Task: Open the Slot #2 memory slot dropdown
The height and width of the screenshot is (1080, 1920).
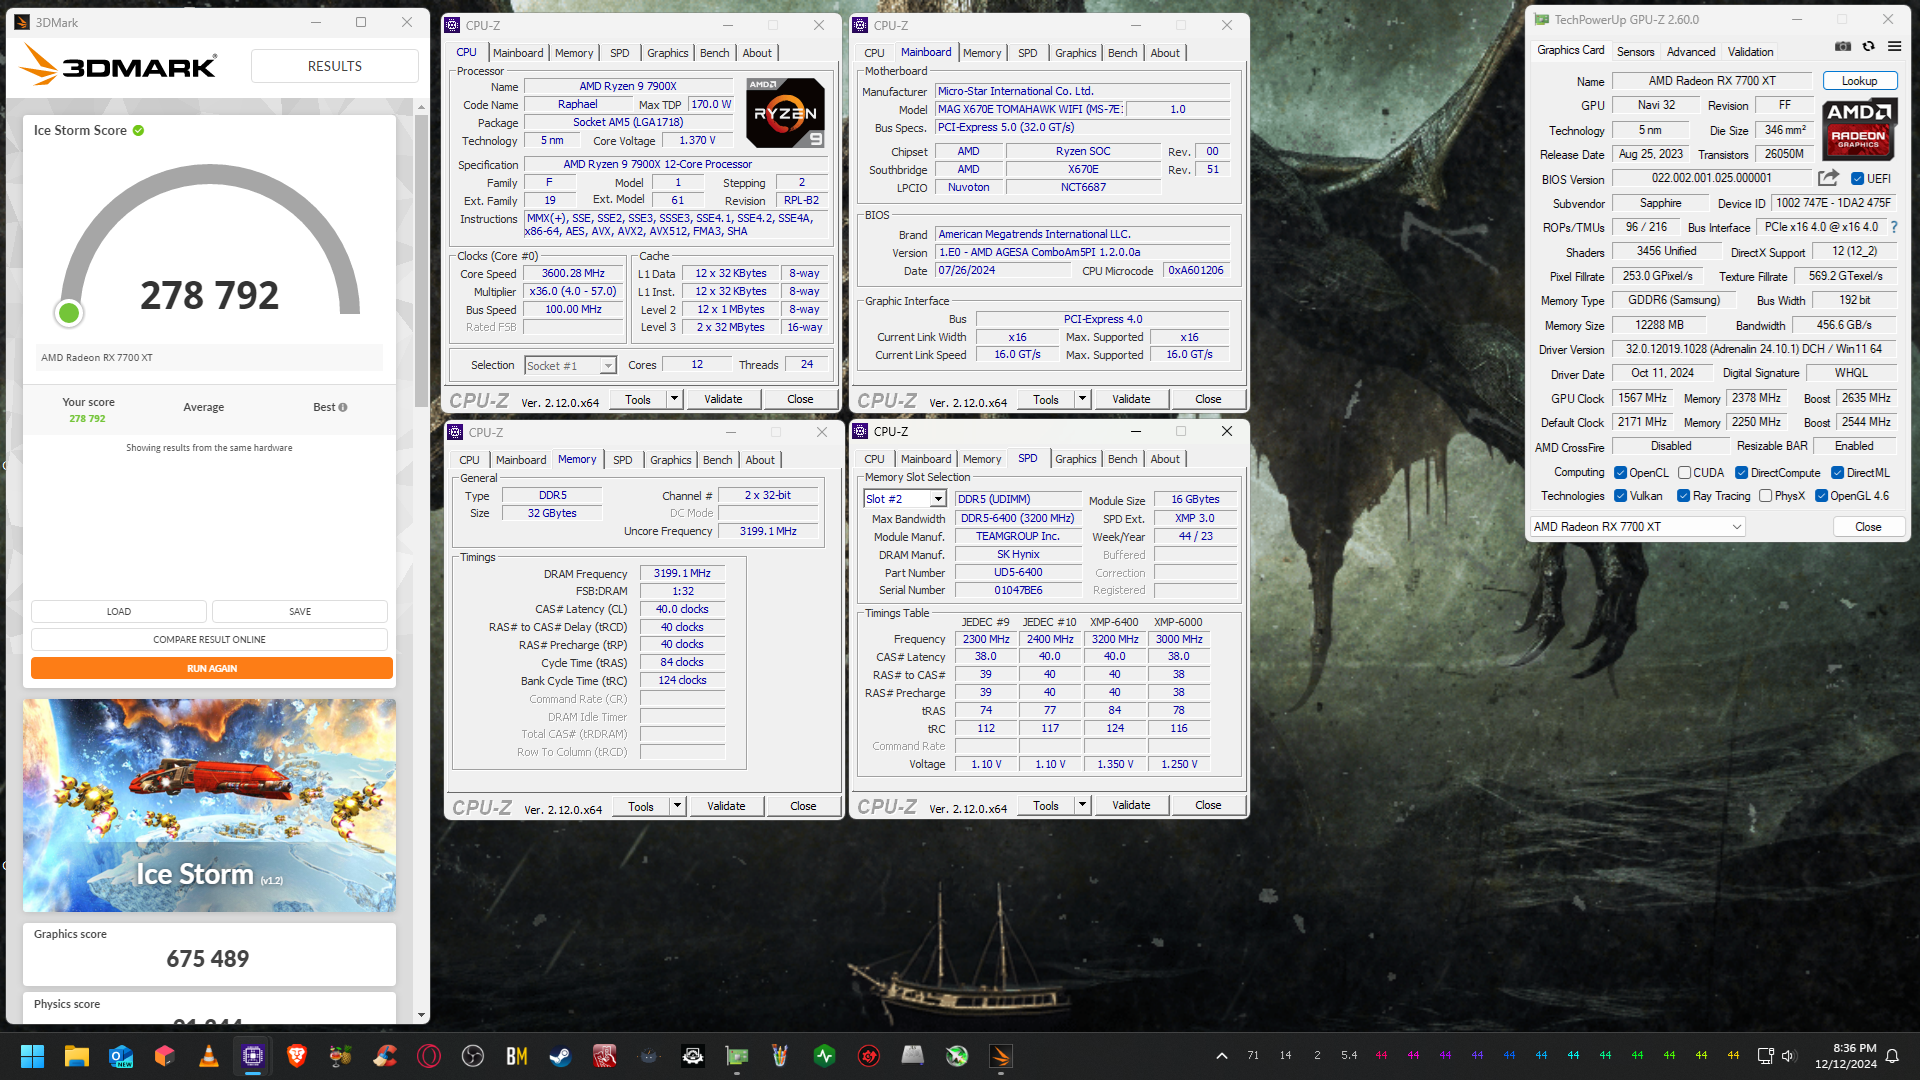Action: pos(904,499)
